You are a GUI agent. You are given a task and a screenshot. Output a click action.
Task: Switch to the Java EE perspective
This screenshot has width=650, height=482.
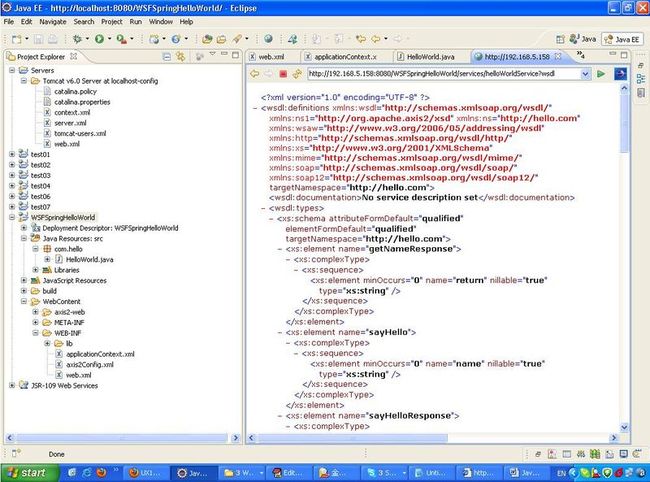(622, 39)
